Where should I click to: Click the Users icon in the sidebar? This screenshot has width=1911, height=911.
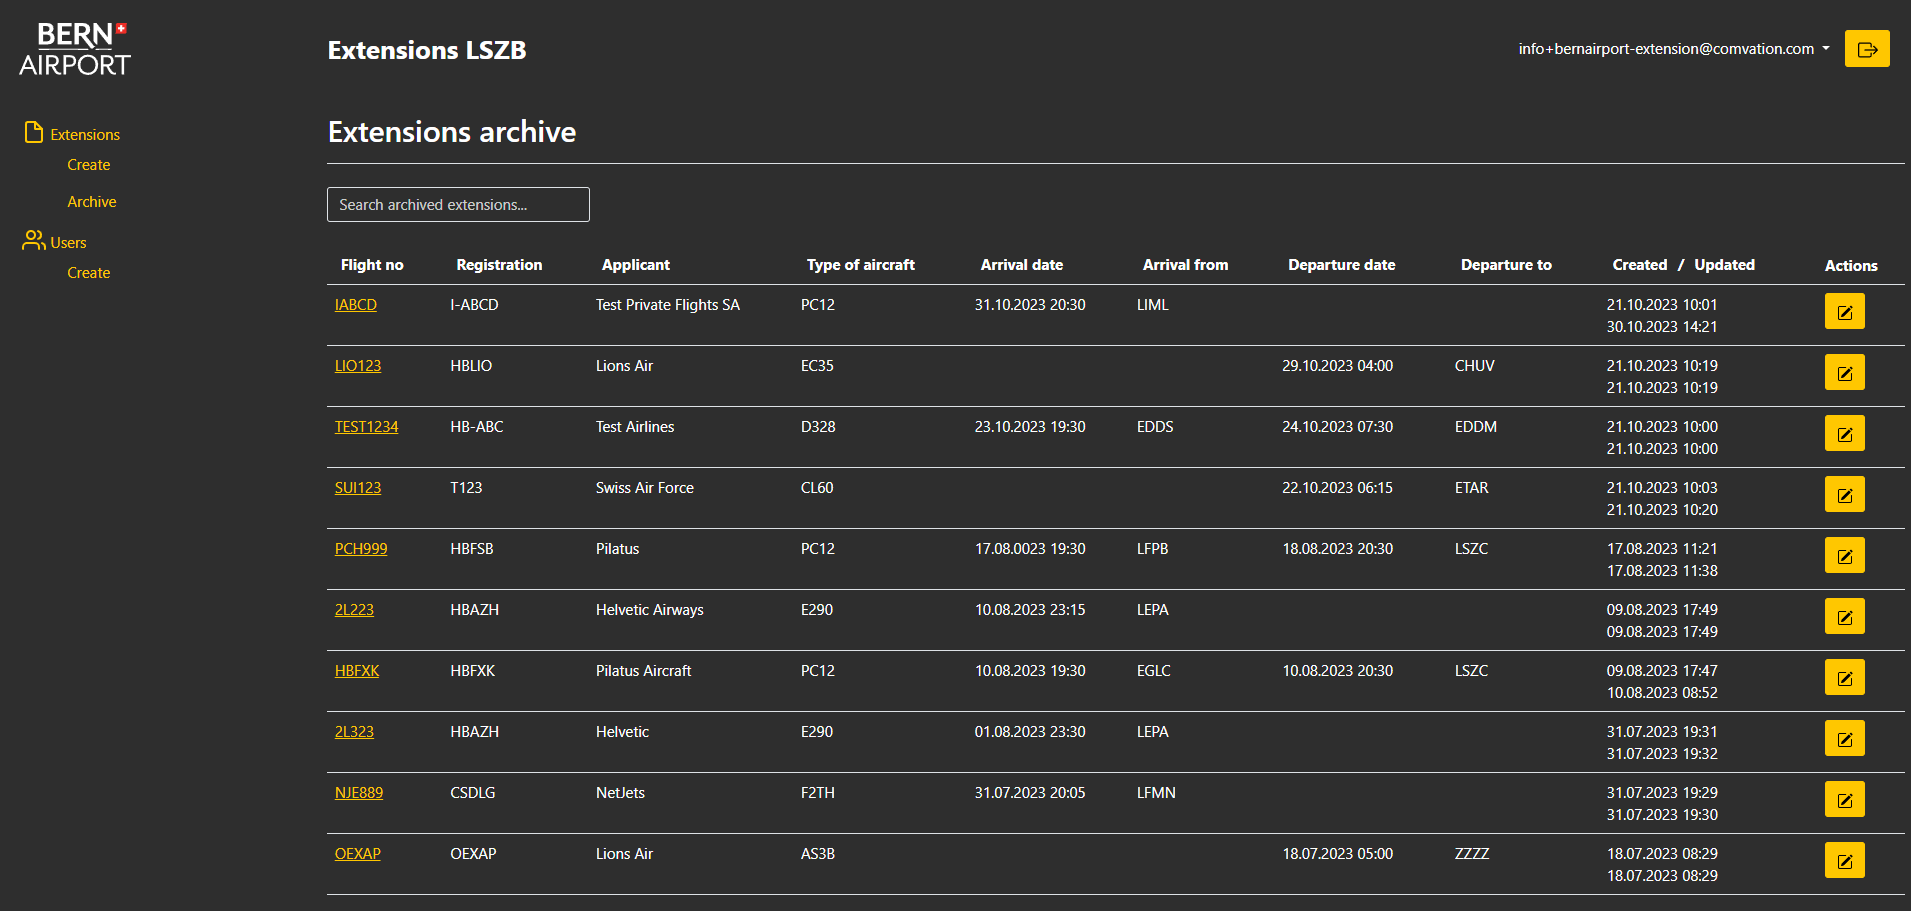(x=31, y=240)
